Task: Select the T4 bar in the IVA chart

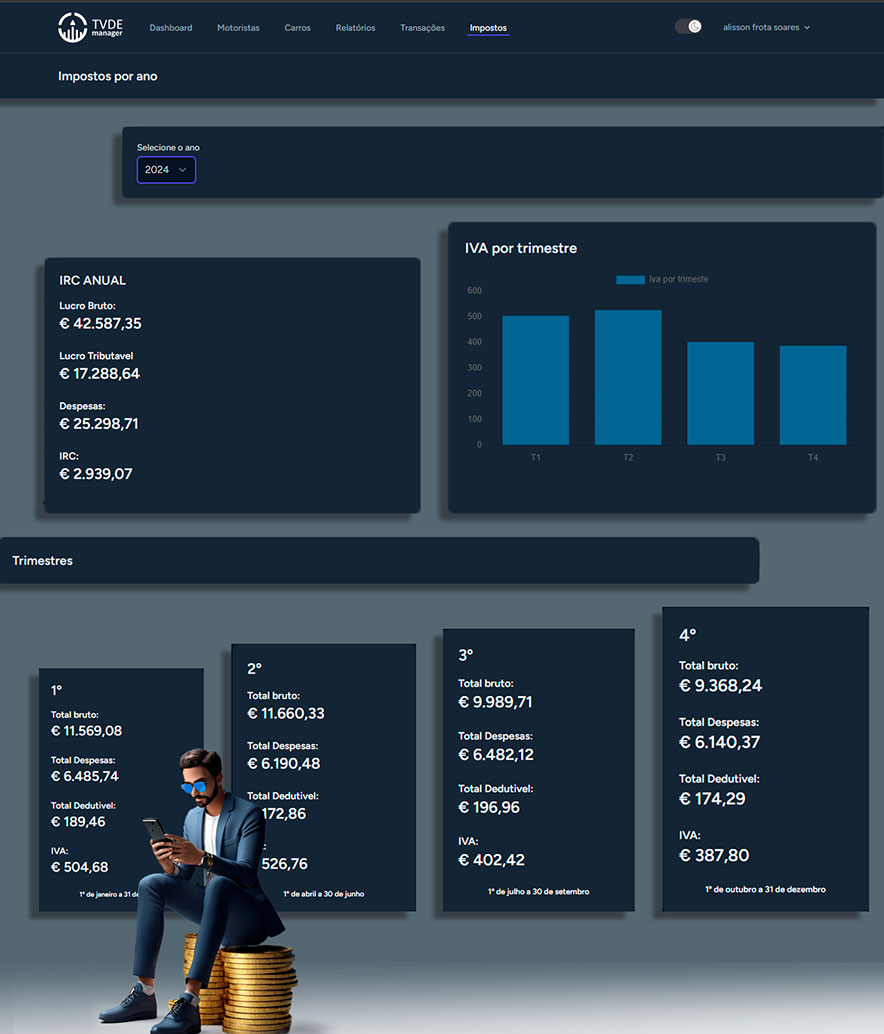Action: 812,395
